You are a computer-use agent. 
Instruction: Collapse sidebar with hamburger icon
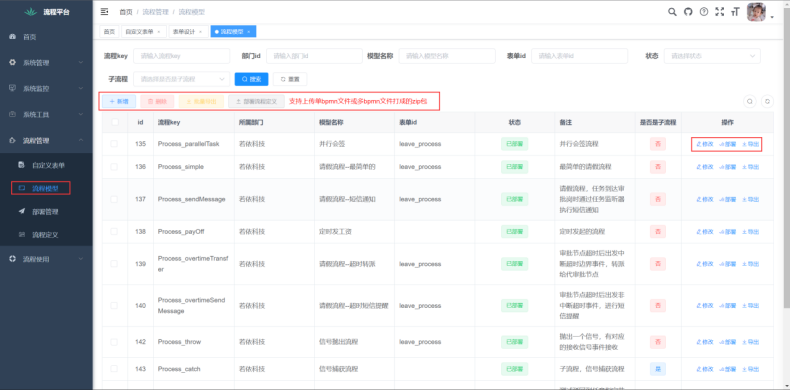point(104,12)
